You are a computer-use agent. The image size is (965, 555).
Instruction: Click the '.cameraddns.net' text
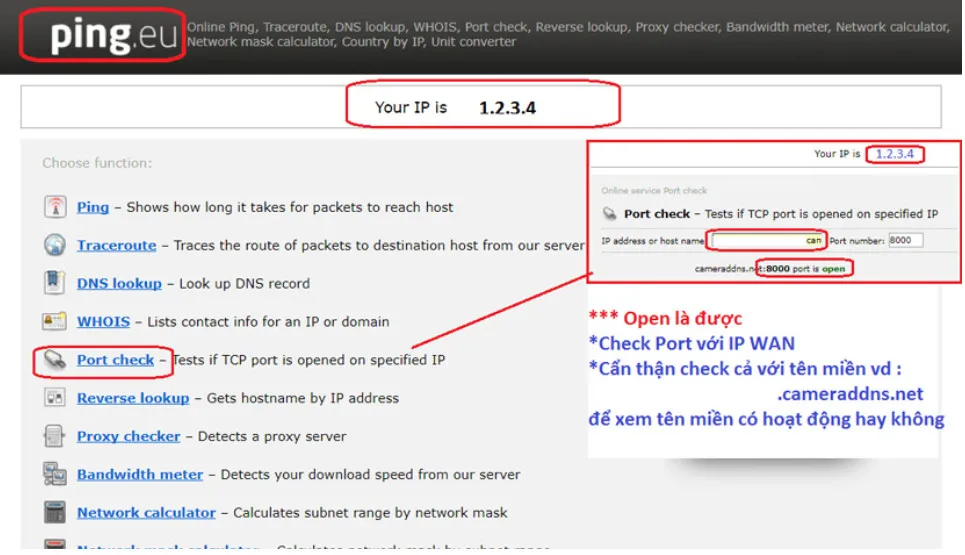(850, 394)
